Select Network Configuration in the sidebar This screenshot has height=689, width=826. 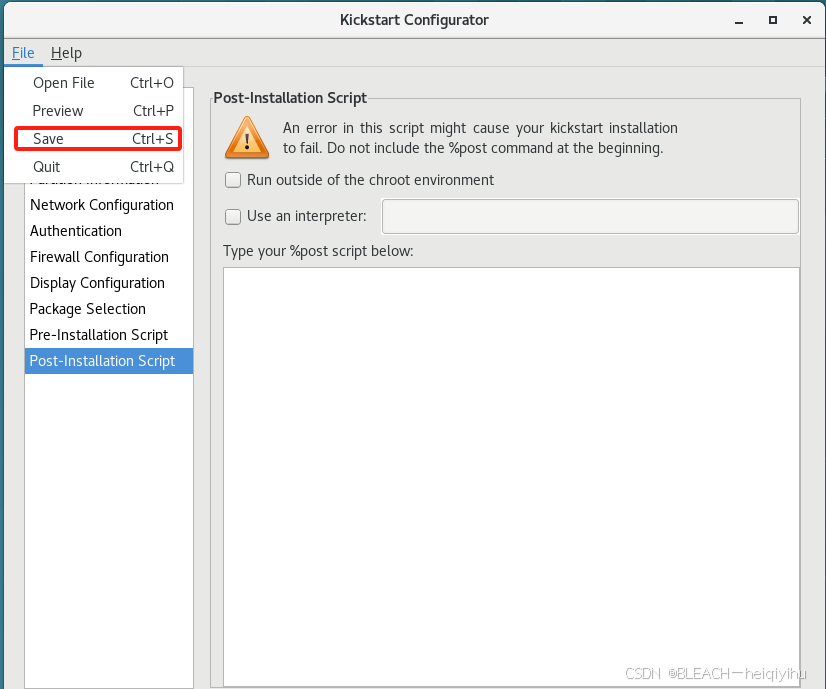pyautogui.click(x=109, y=205)
